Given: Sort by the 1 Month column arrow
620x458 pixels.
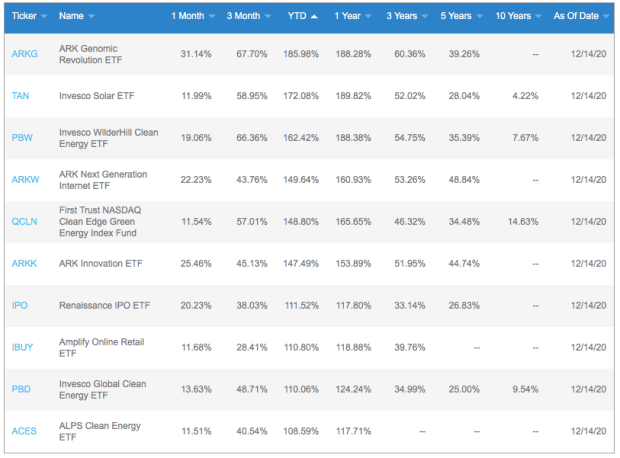Looking at the screenshot, I should [212, 16].
